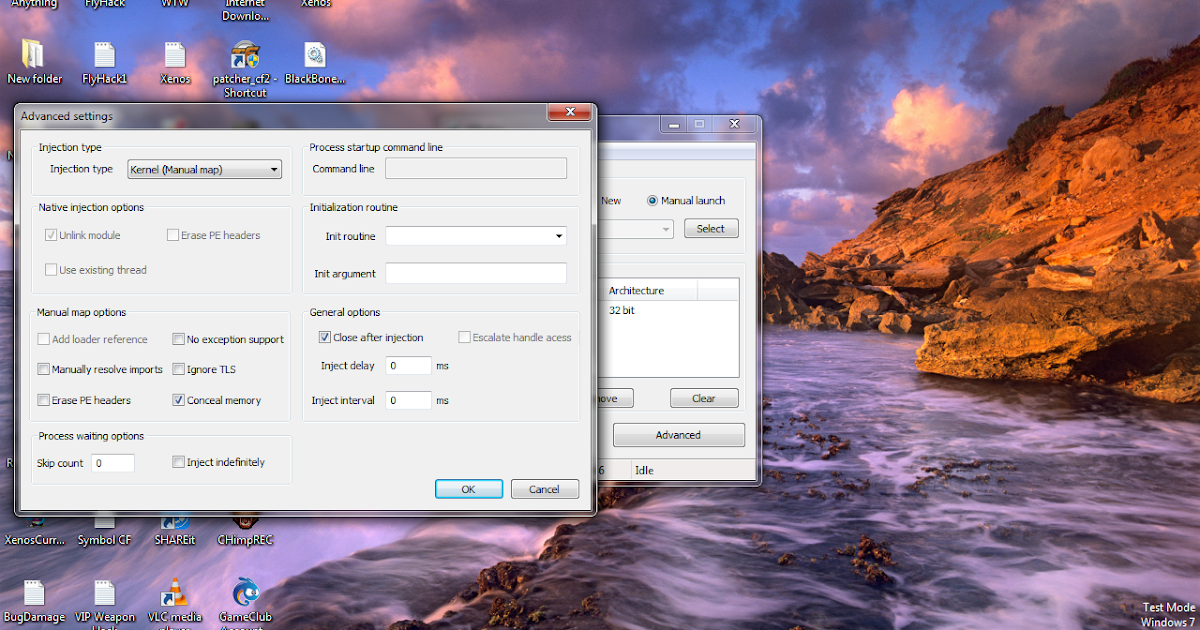The image size is (1200, 630).
Task: Open the BugDamage file icon
Action: tap(34, 592)
